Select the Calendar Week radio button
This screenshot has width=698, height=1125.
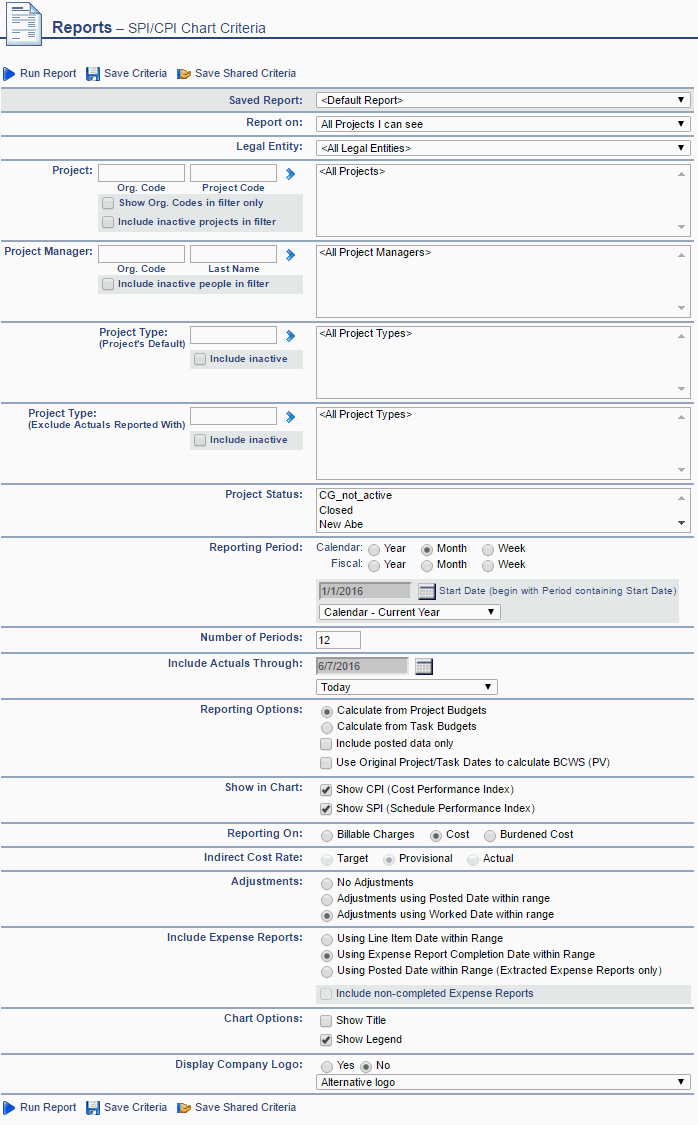click(x=488, y=549)
